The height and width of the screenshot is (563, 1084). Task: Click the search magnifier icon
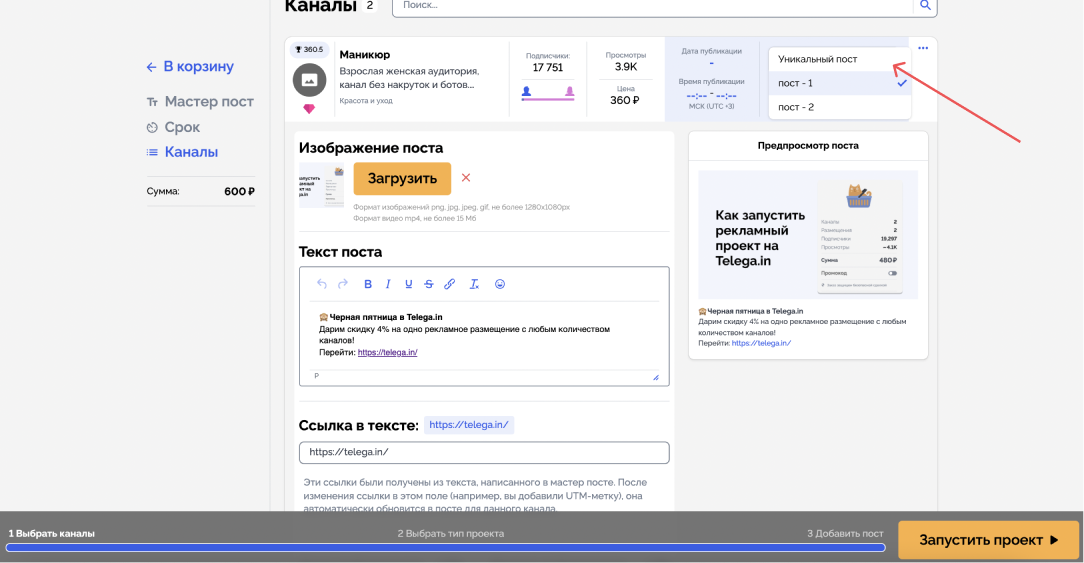[926, 6]
